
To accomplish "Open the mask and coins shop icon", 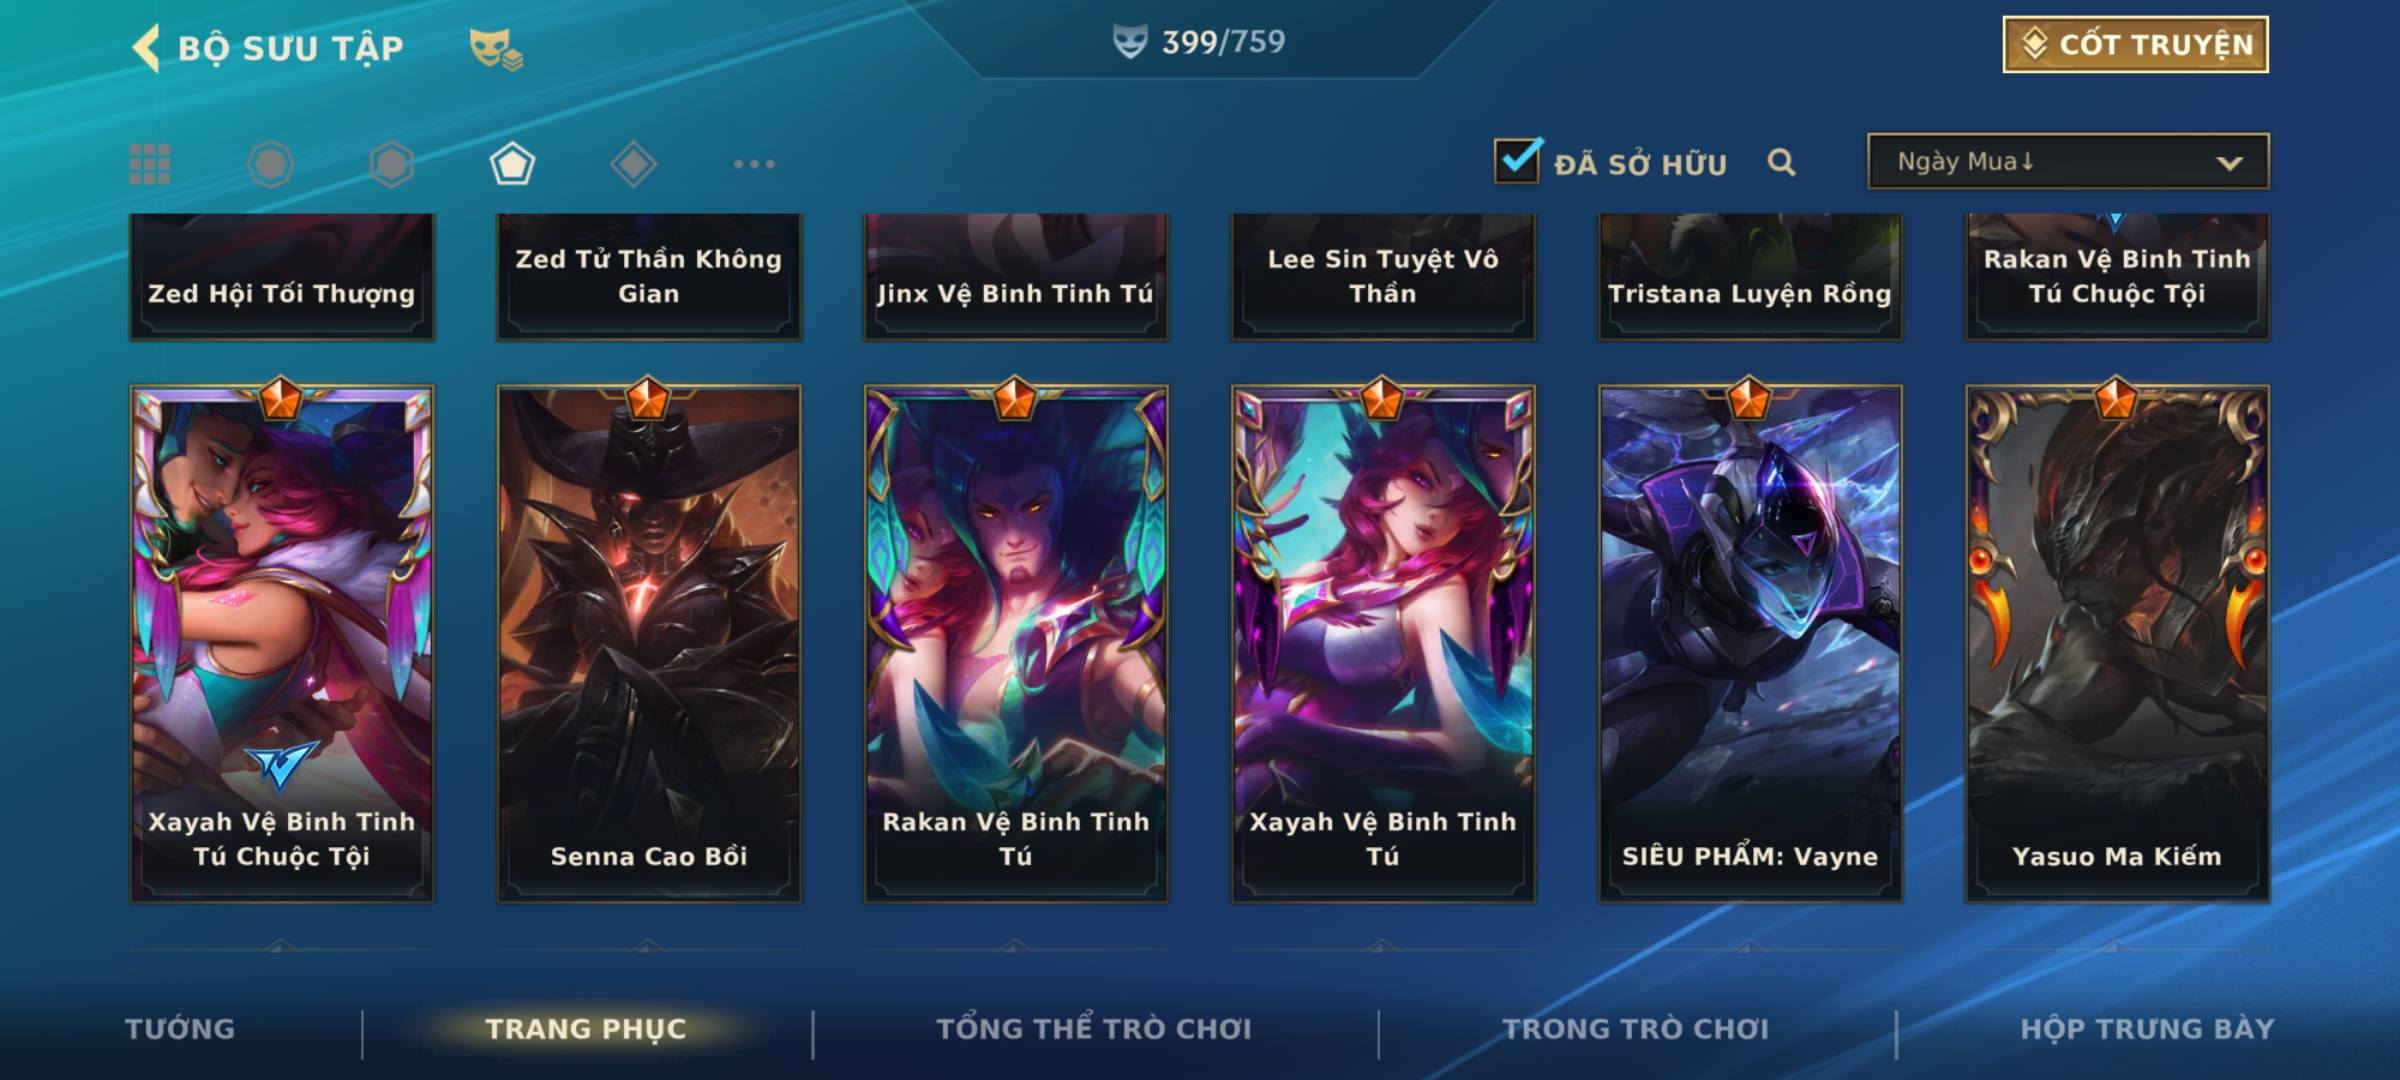I will pos(496,49).
